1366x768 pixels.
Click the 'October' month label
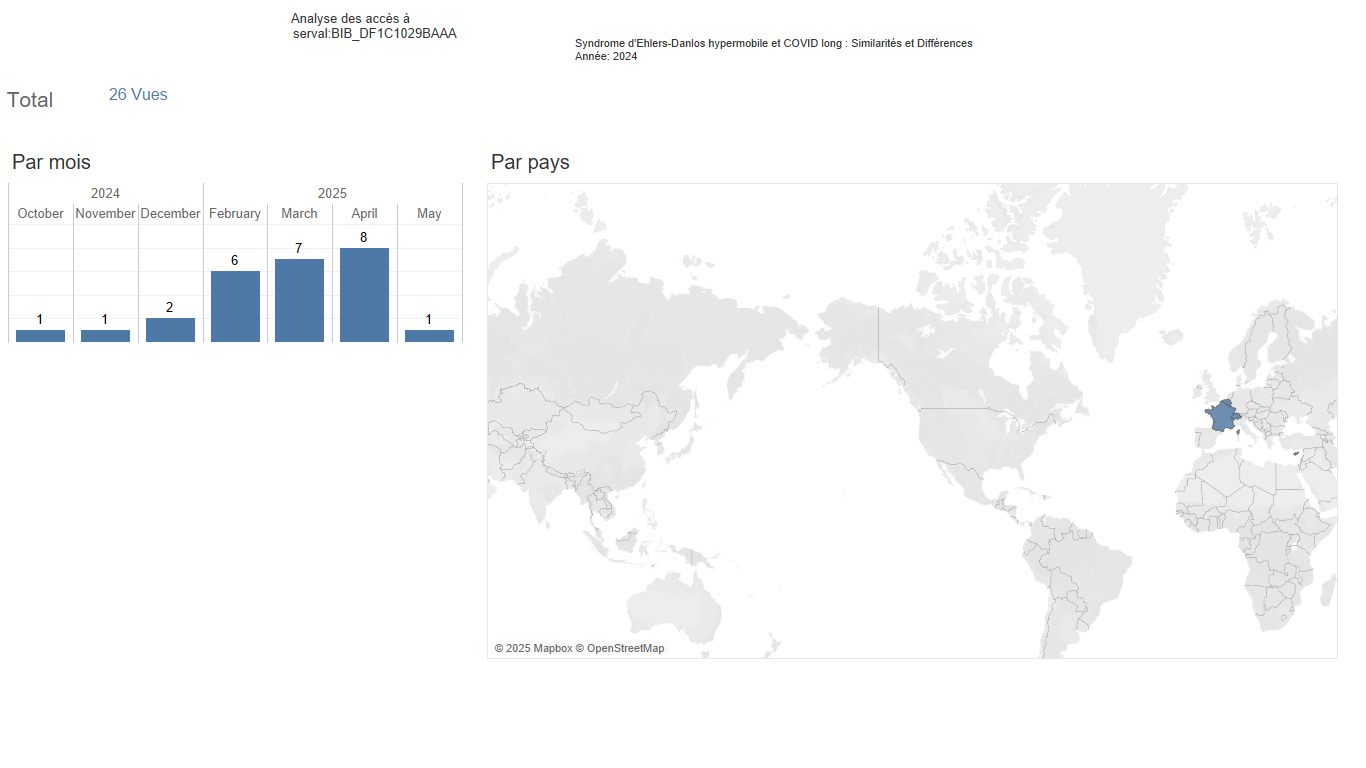click(x=40, y=213)
